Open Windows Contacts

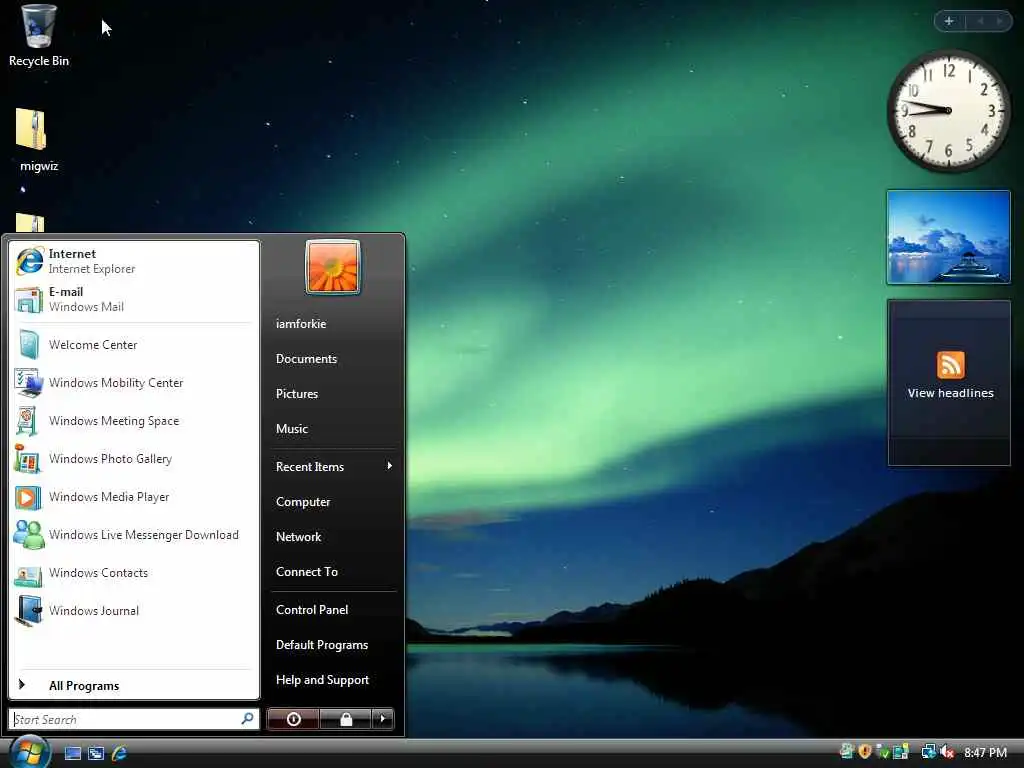pos(134,573)
